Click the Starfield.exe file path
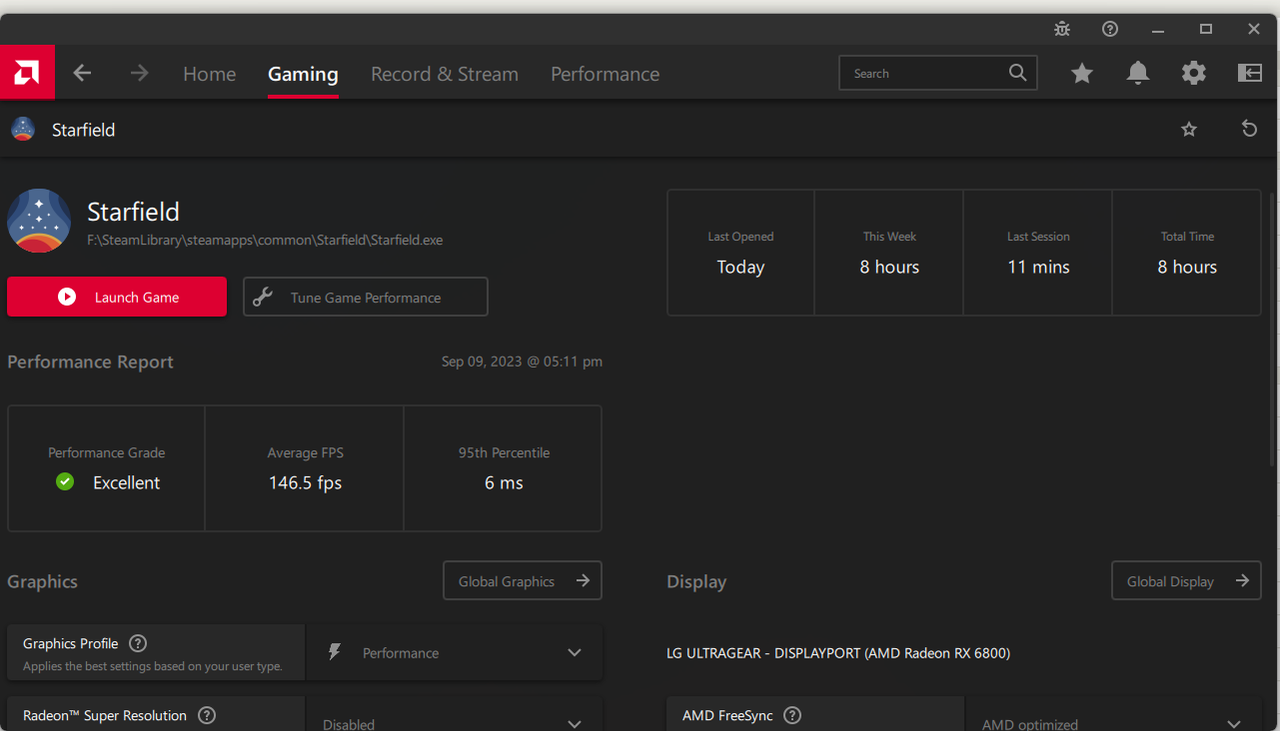This screenshot has width=1280, height=731. [265, 240]
